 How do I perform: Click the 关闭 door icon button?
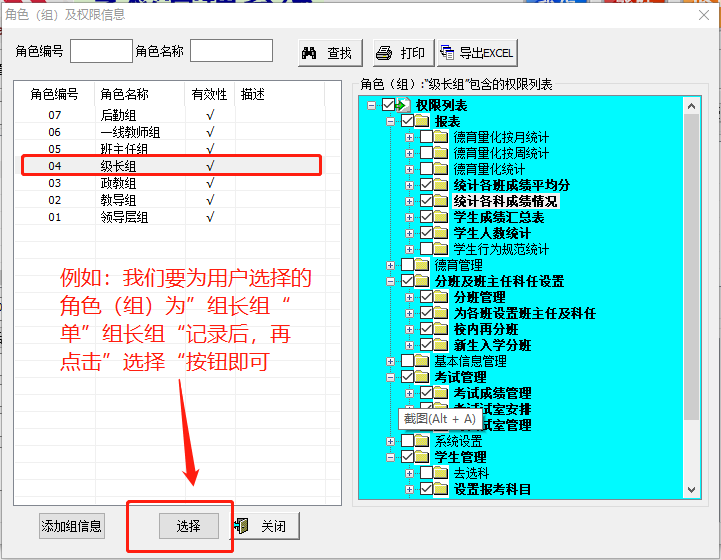261,526
